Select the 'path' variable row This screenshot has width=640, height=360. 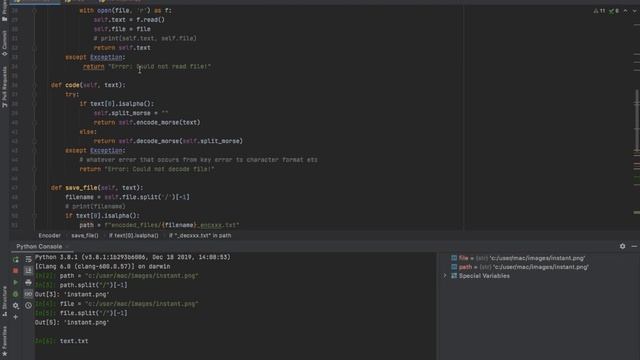[x=520, y=267]
